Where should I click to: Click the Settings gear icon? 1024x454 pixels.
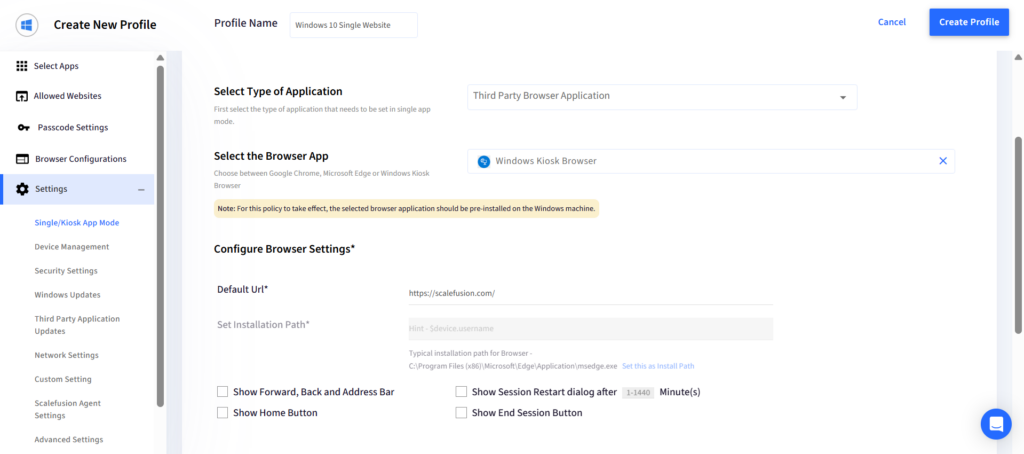22,189
